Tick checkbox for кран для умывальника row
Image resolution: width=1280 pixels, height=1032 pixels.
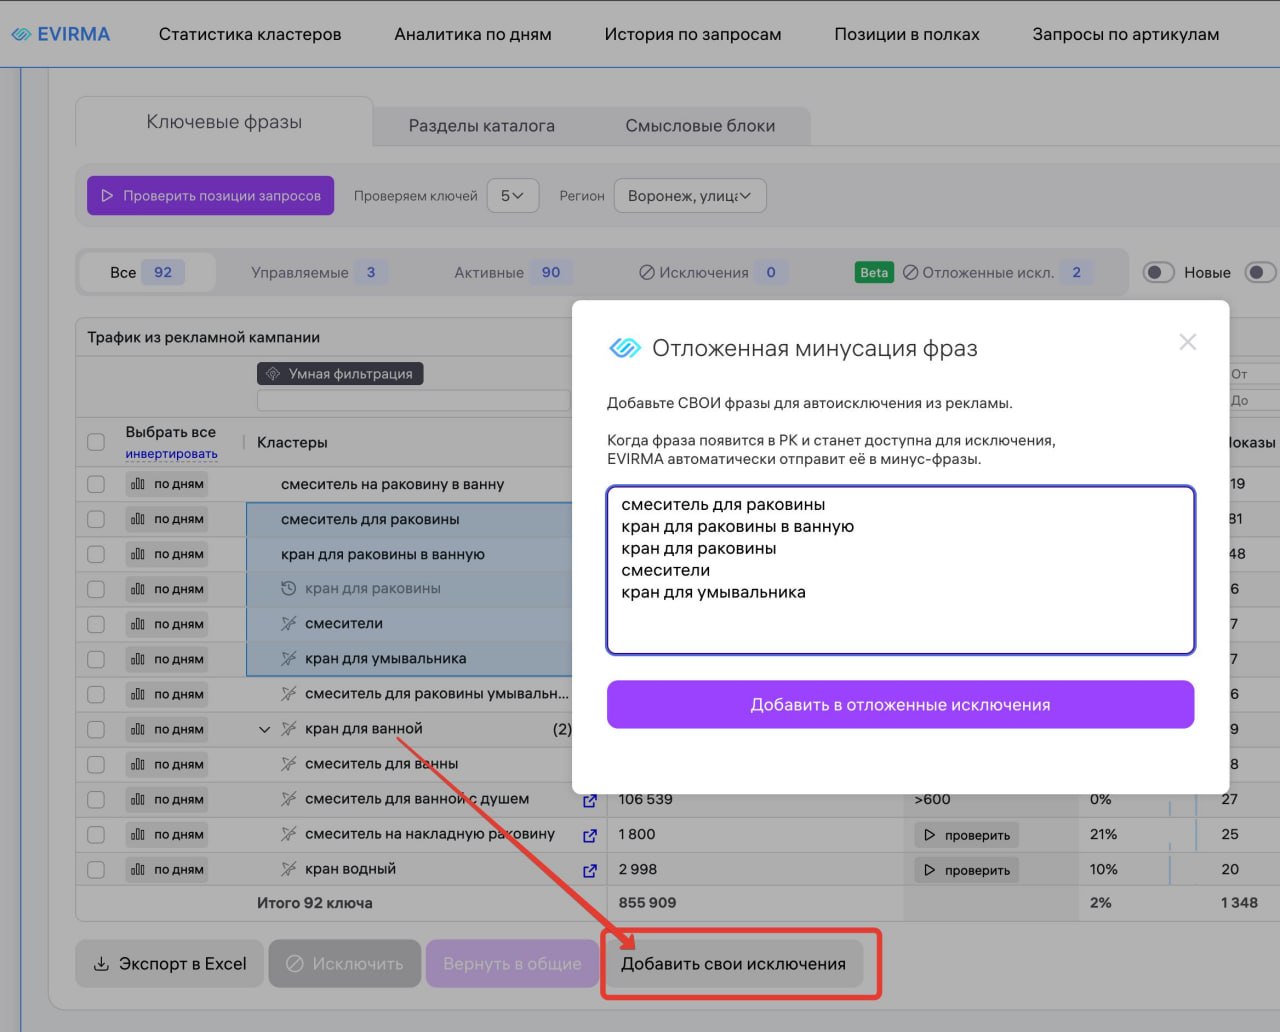click(x=96, y=659)
